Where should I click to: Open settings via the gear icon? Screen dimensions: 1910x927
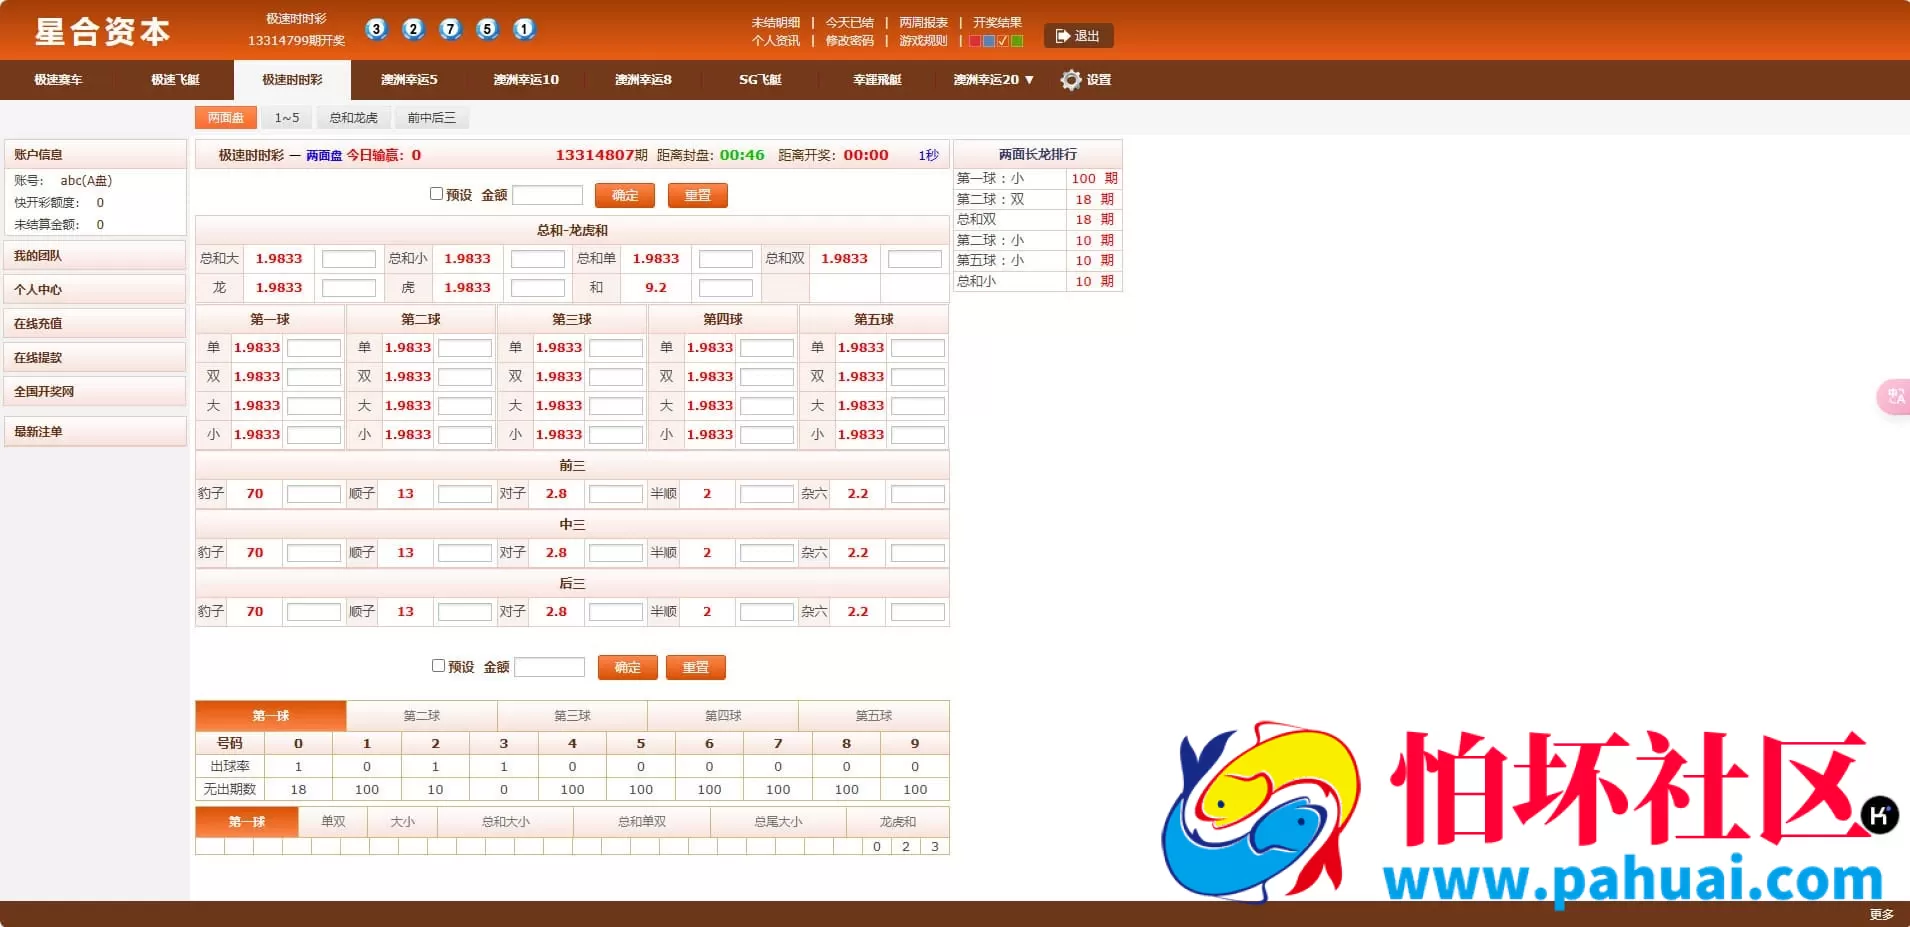(x=1072, y=80)
